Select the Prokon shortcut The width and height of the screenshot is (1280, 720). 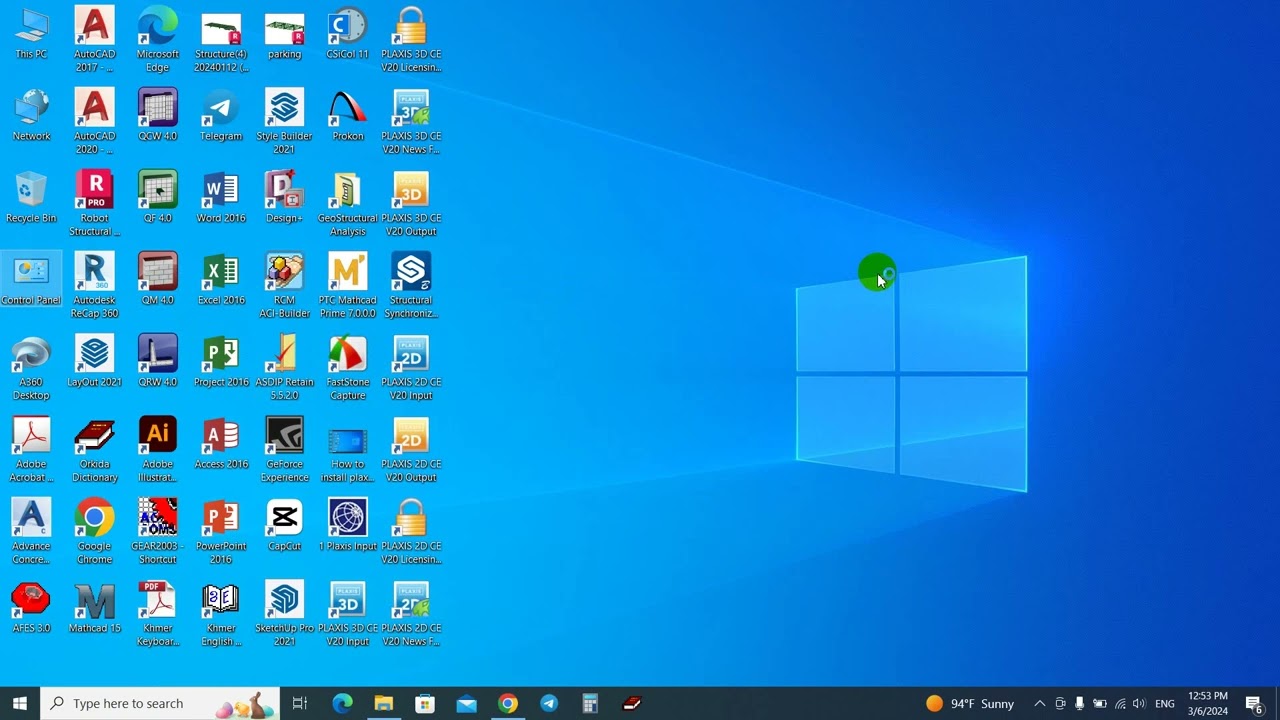pos(347,116)
